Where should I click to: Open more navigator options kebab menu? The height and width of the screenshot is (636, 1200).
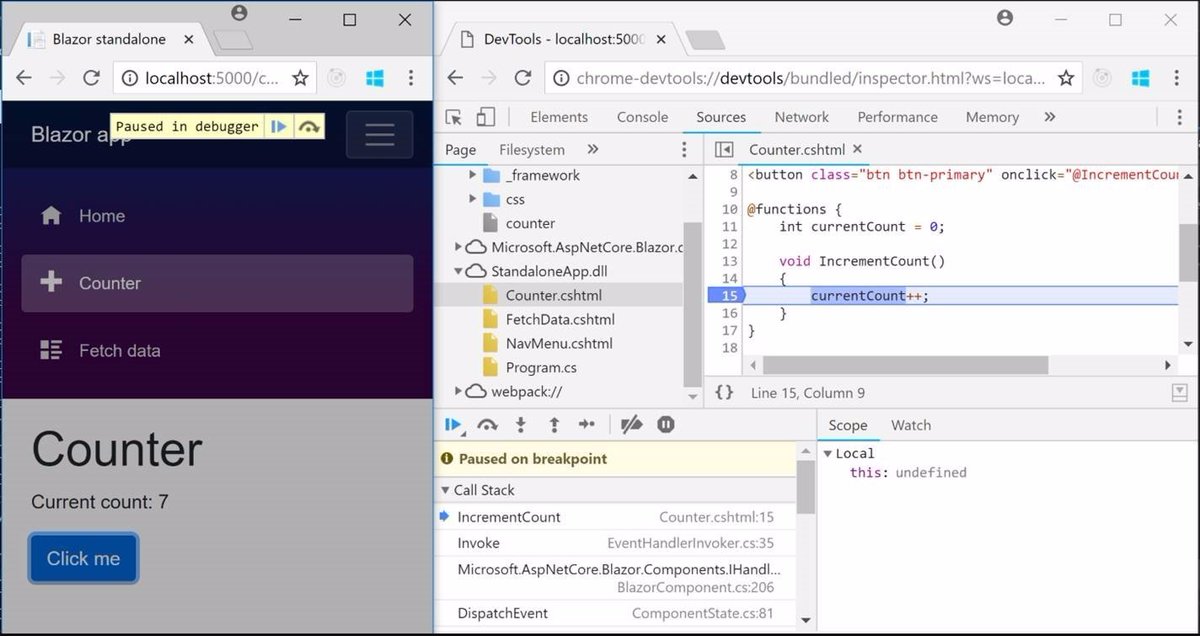coord(684,150)
